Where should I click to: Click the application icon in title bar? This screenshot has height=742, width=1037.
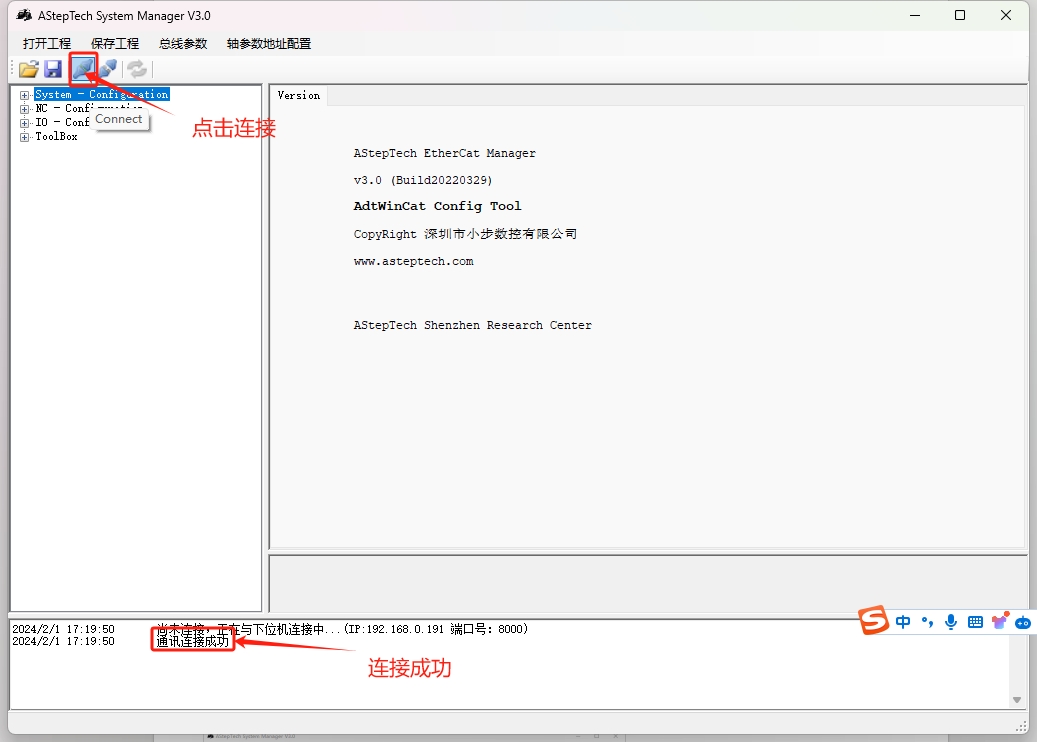(x=24, y=15)
